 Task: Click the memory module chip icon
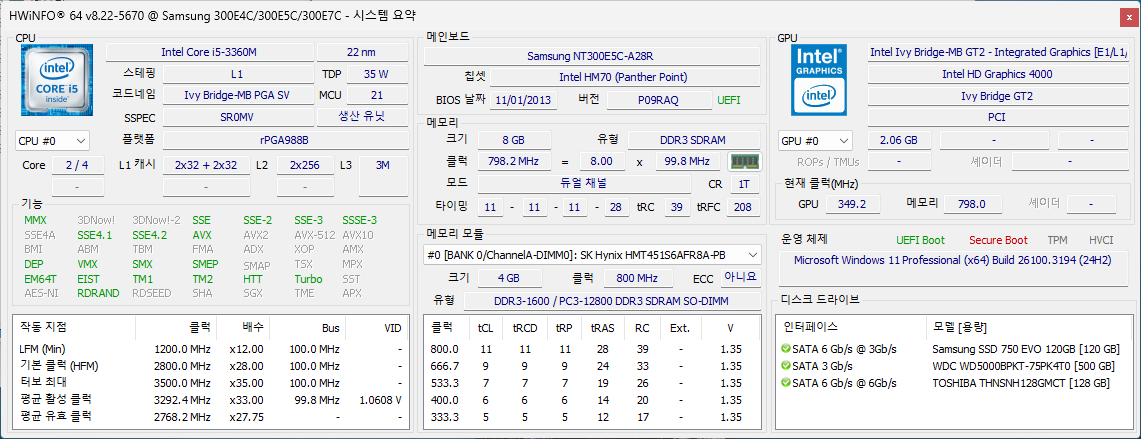[744, 161]
